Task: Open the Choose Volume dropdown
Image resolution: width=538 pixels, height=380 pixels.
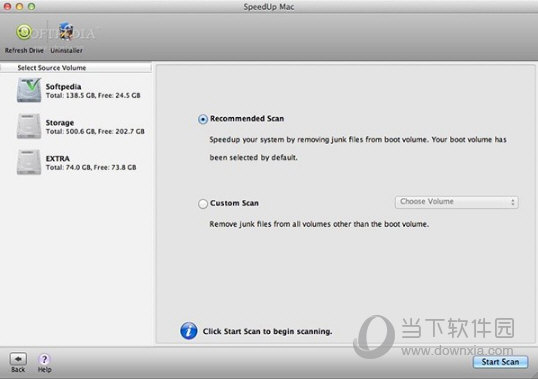Action: point(457,202)
